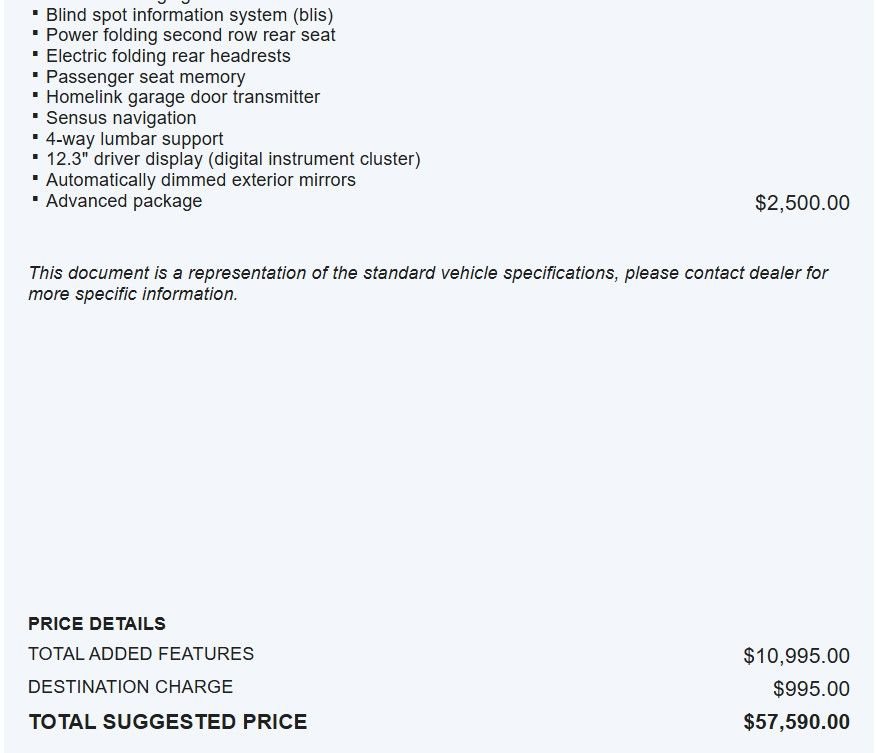Select Power folding second row rear seat
This screenshot has width=877, height=753.
click(191, 35)
